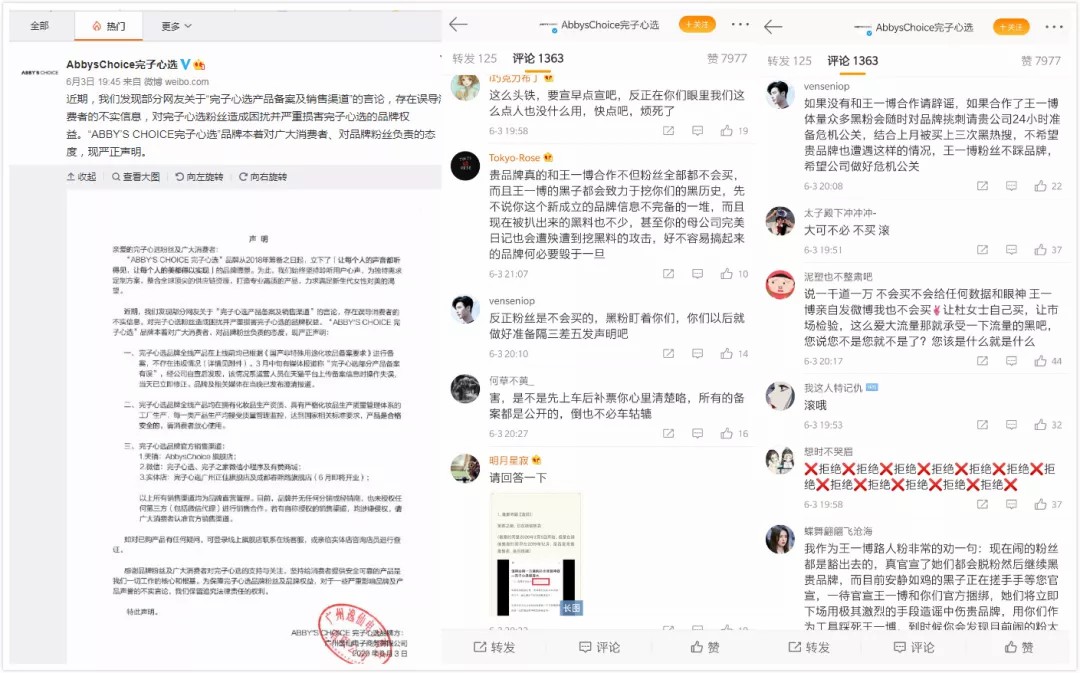Viewport: 1080px width, 673px height.
Task: Open 蝶舞翩翩飞沧海 user profile
Action: coord(838,532)
